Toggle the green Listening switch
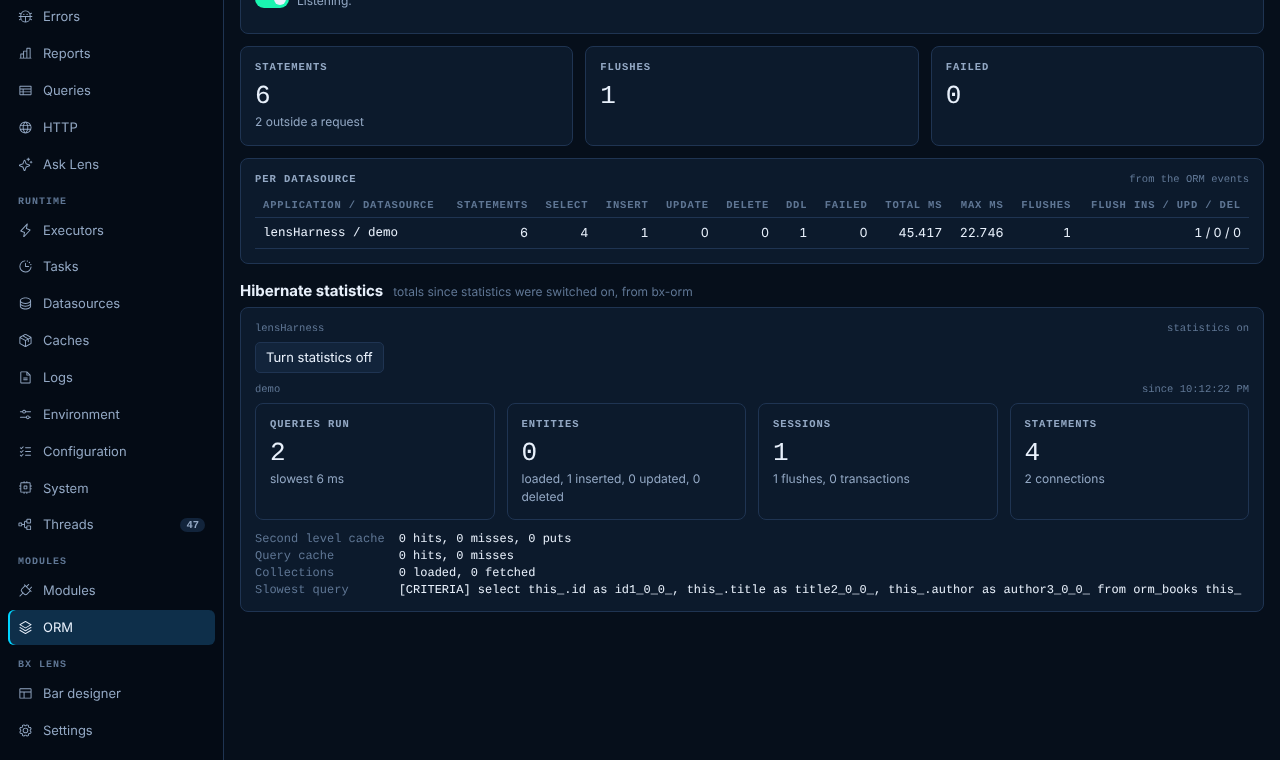This screenshot has height=760, width=1280. [272, 2]
